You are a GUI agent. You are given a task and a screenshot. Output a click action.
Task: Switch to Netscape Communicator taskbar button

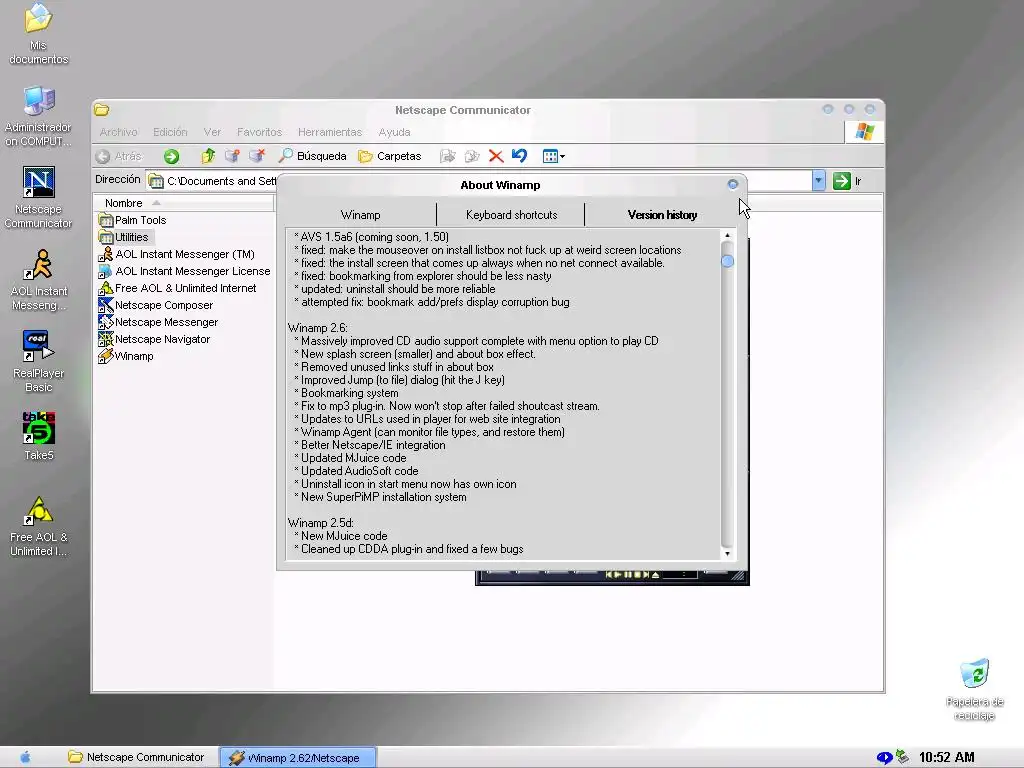[137, 757]
